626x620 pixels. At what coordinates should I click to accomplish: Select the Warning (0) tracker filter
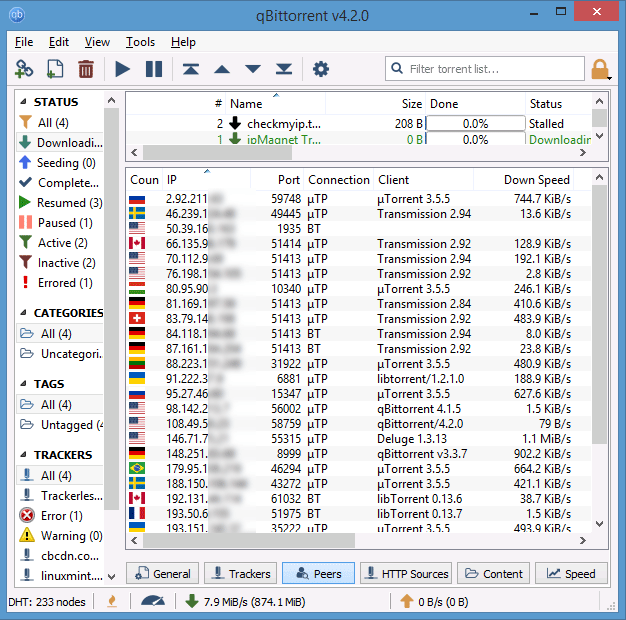click(60, 535)
